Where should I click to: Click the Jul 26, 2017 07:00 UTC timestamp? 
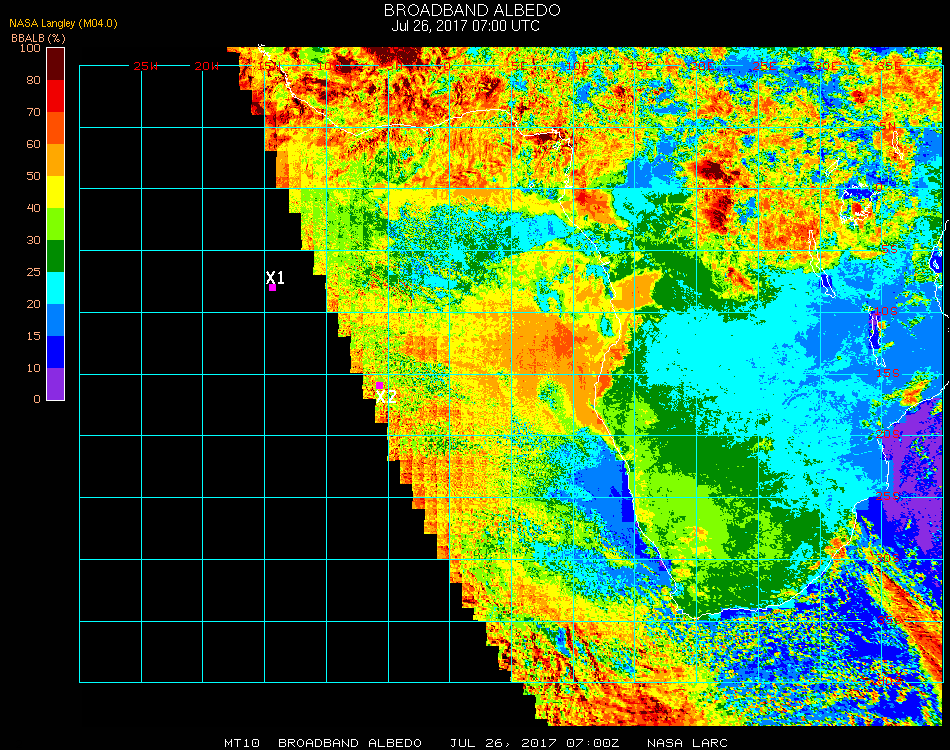[x=466, y=26]
